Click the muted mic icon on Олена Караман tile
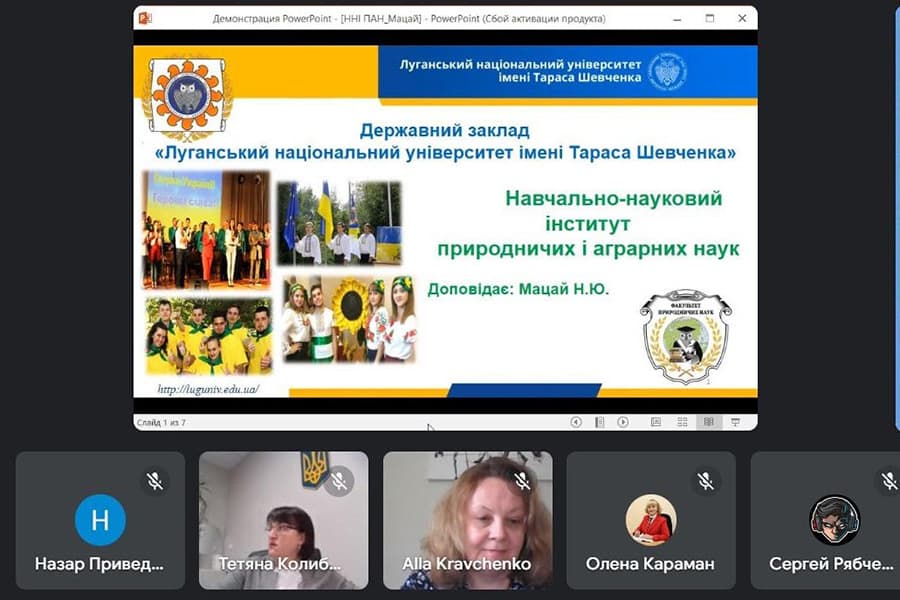 [x=706, y=481]
